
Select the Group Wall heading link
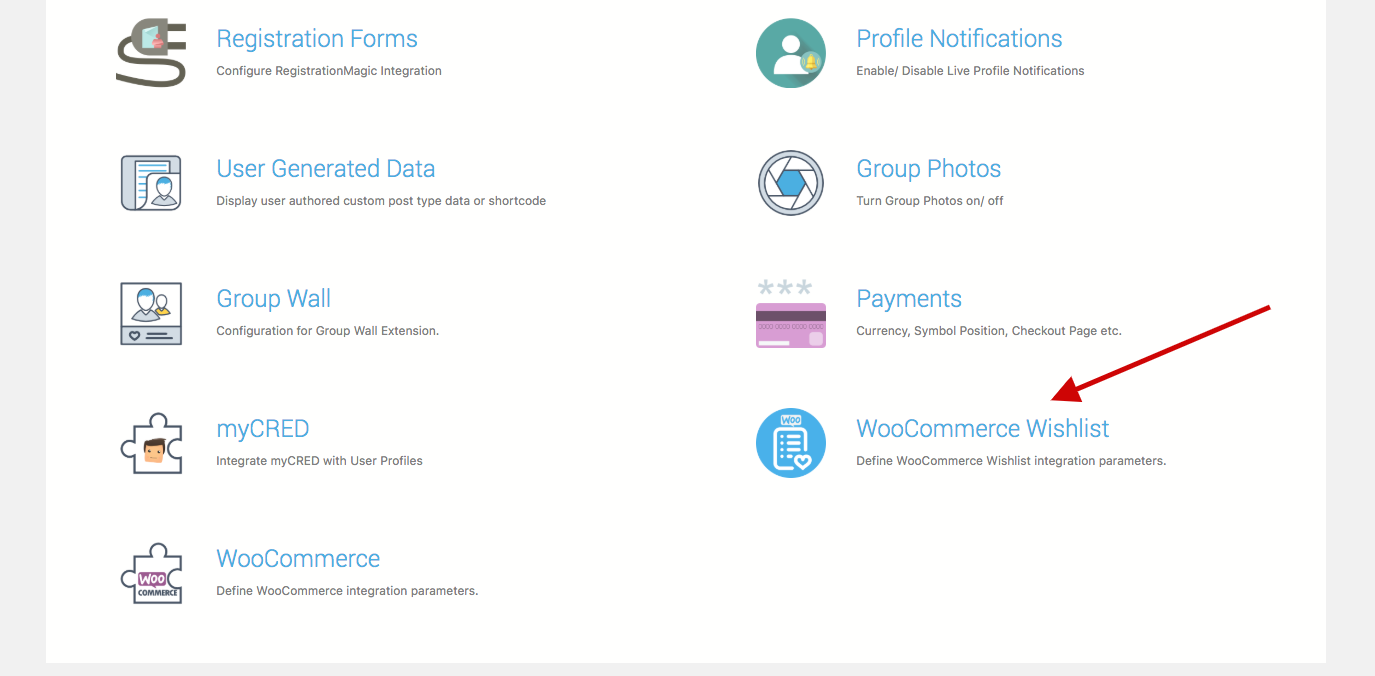pyautogui.click(x=273, y=299)
